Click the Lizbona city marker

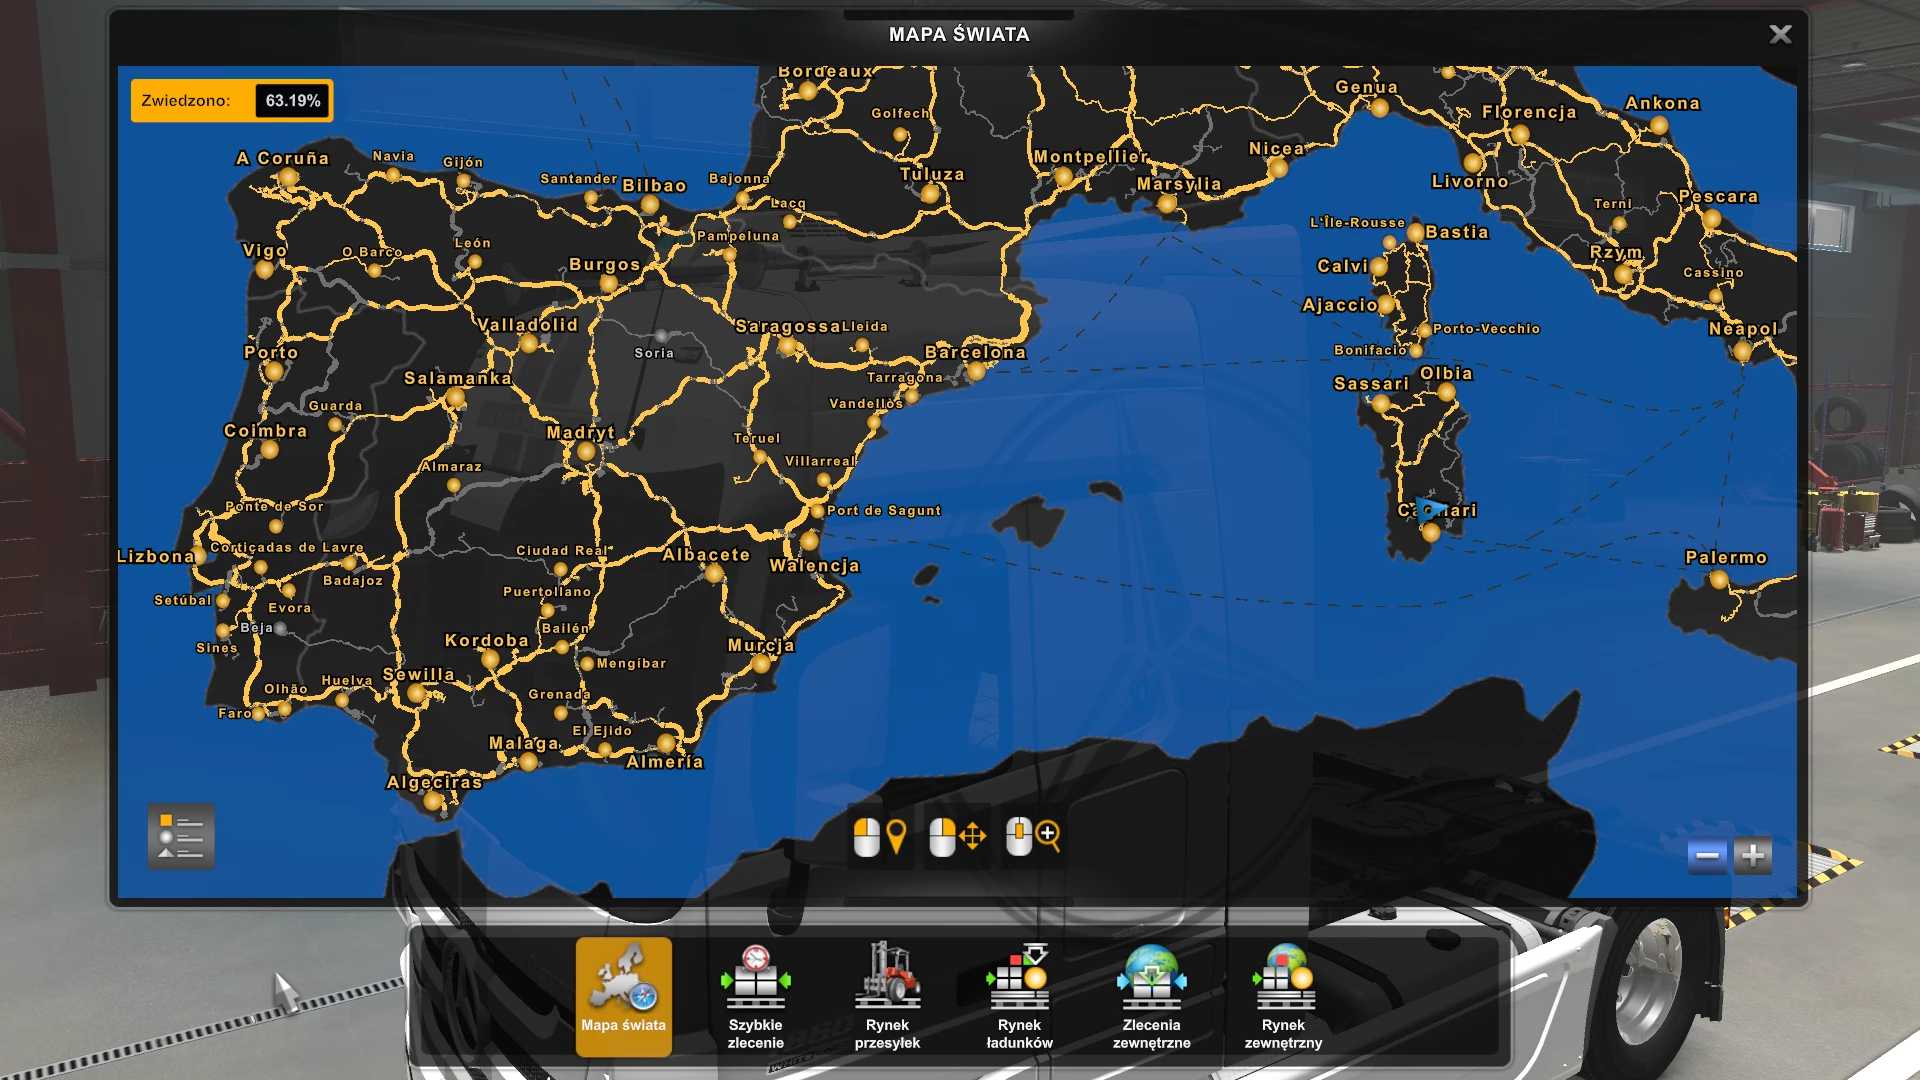pyautogui.click(x=199, y=556)
